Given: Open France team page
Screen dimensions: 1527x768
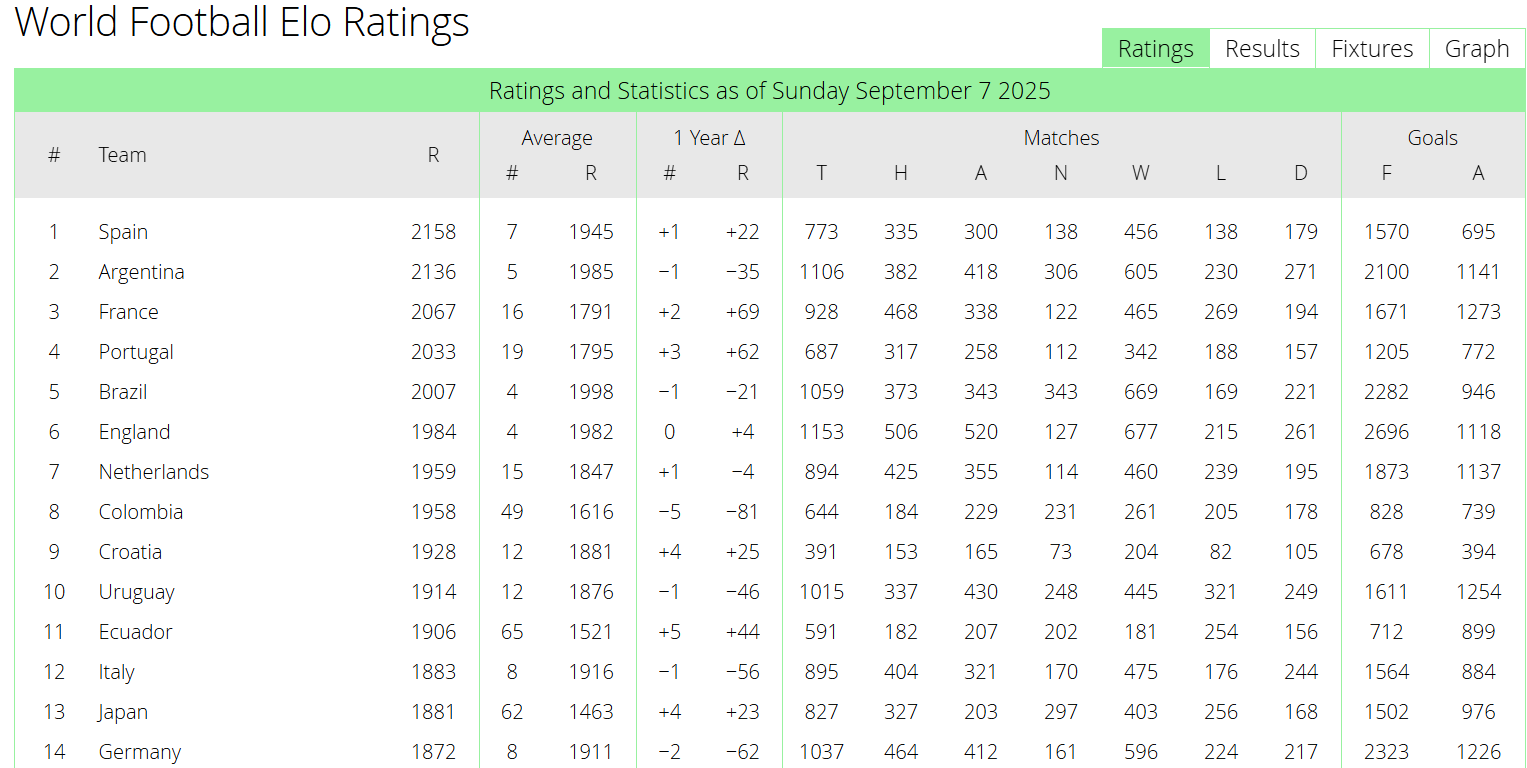Looking at the screenshot, I should pos(128,312).
